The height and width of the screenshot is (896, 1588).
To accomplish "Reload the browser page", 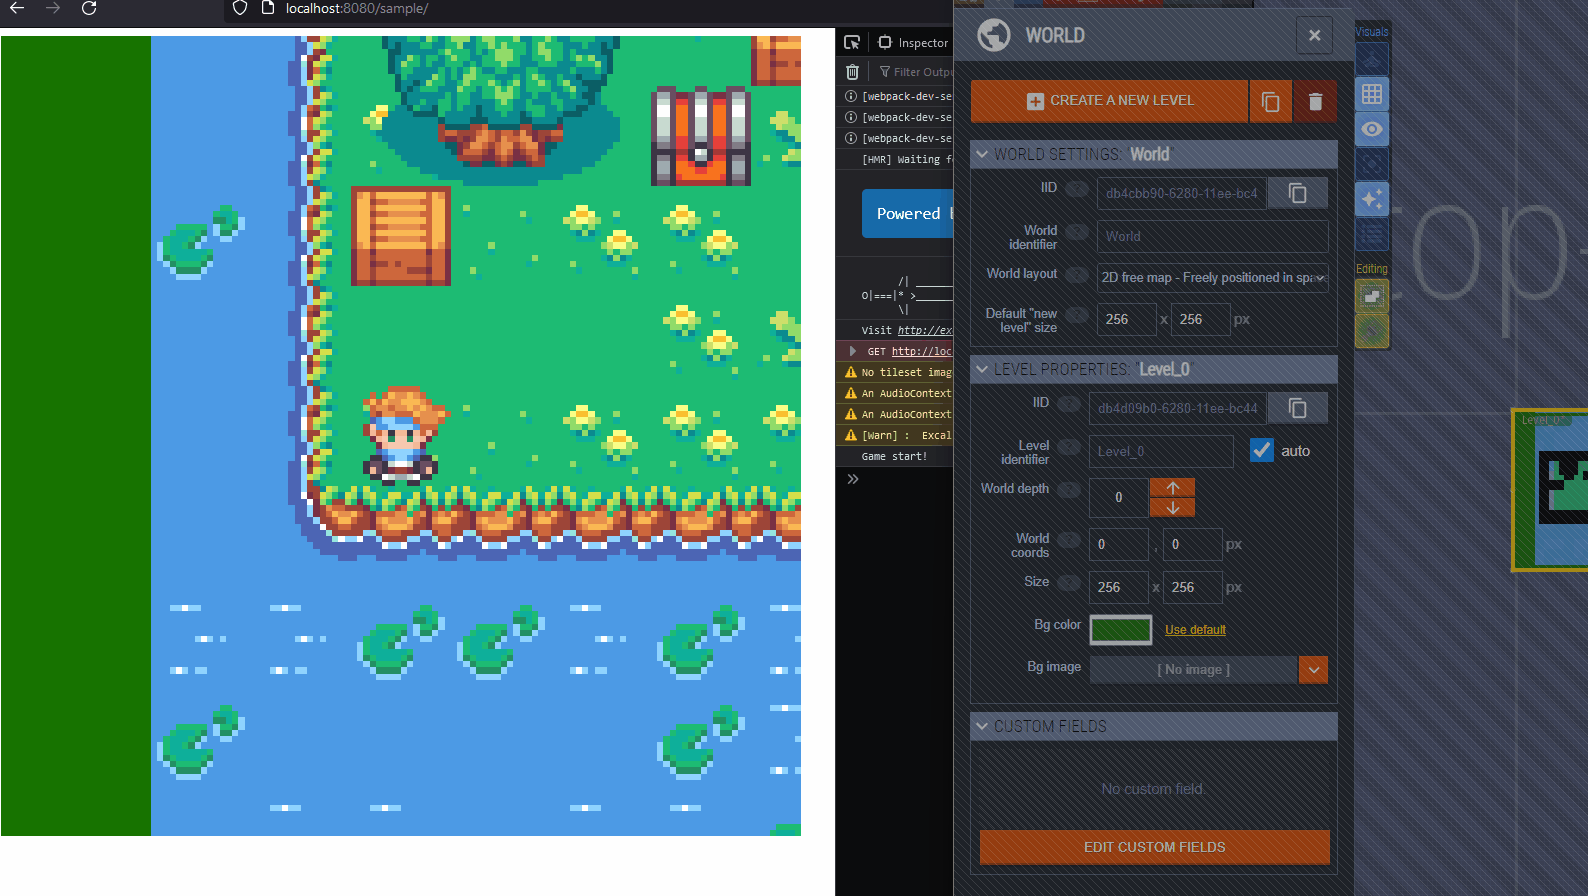I will [x=89, y=9].
